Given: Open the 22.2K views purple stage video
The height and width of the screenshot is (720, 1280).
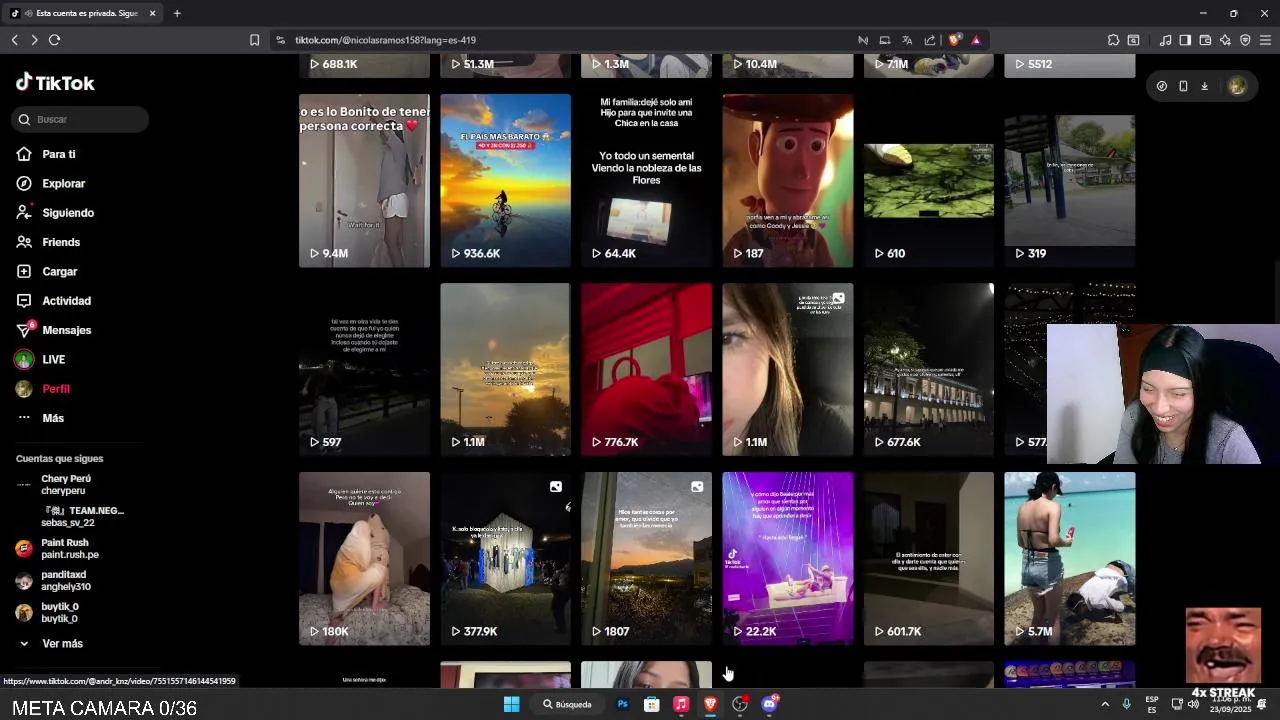Looking at the screenshot, I should click(x=788, y=559).
